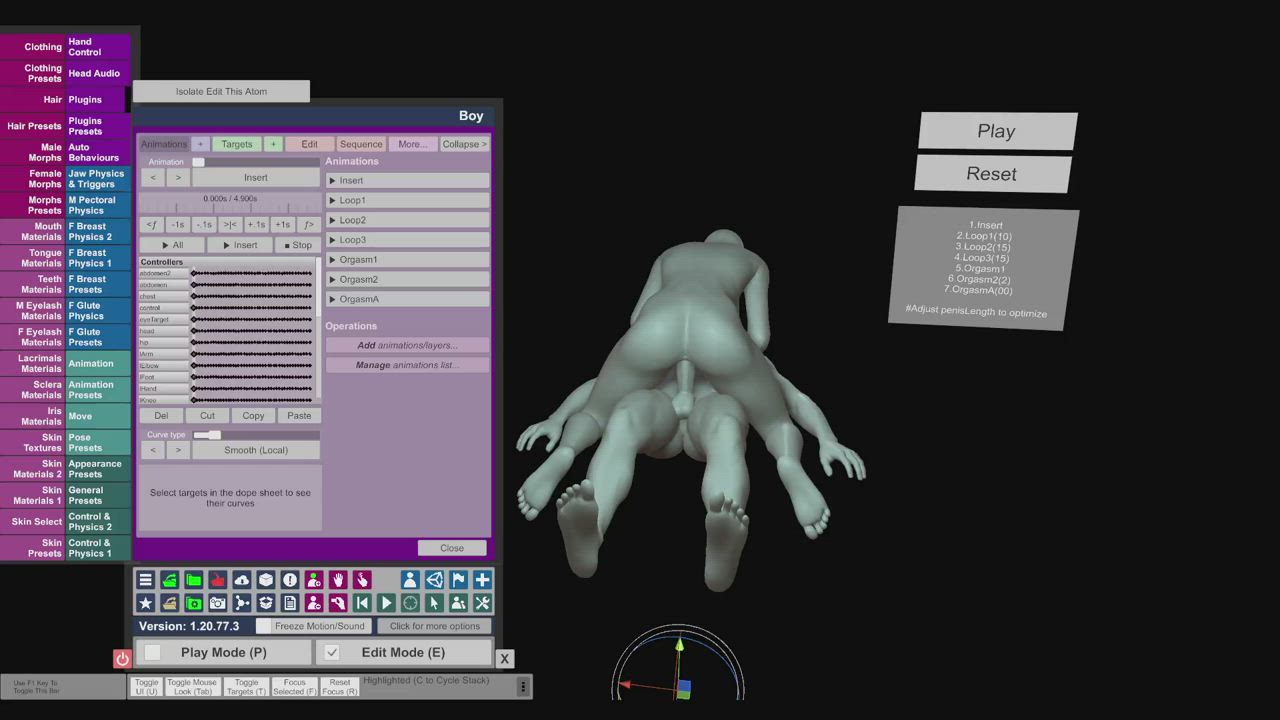Open the main hamburger menu icon
This screenshot has width=1280, height=720.
146,580
